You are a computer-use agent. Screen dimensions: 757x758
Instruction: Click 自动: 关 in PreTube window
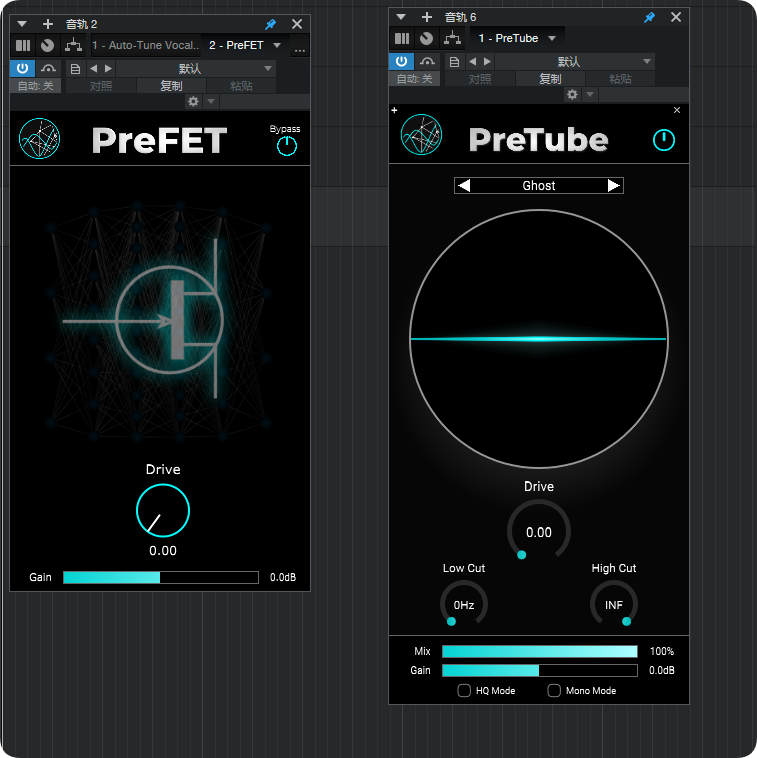(x=414, y=79)
